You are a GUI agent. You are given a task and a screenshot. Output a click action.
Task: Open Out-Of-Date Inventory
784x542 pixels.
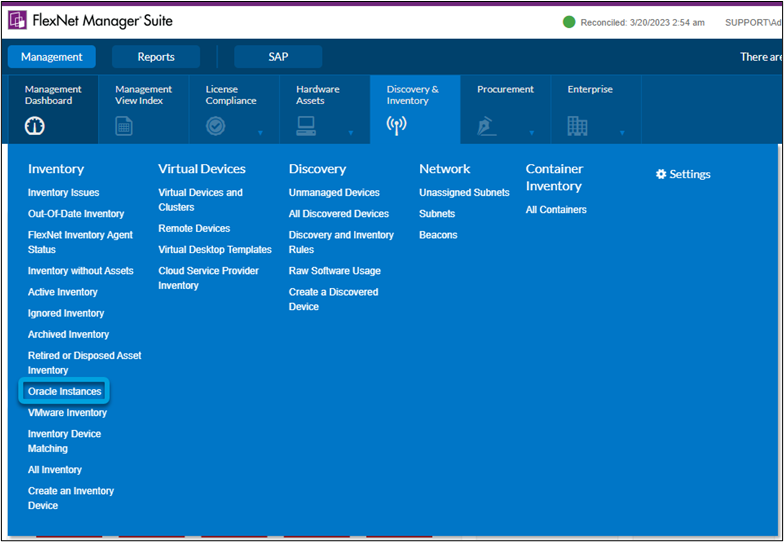click(76, 214)
